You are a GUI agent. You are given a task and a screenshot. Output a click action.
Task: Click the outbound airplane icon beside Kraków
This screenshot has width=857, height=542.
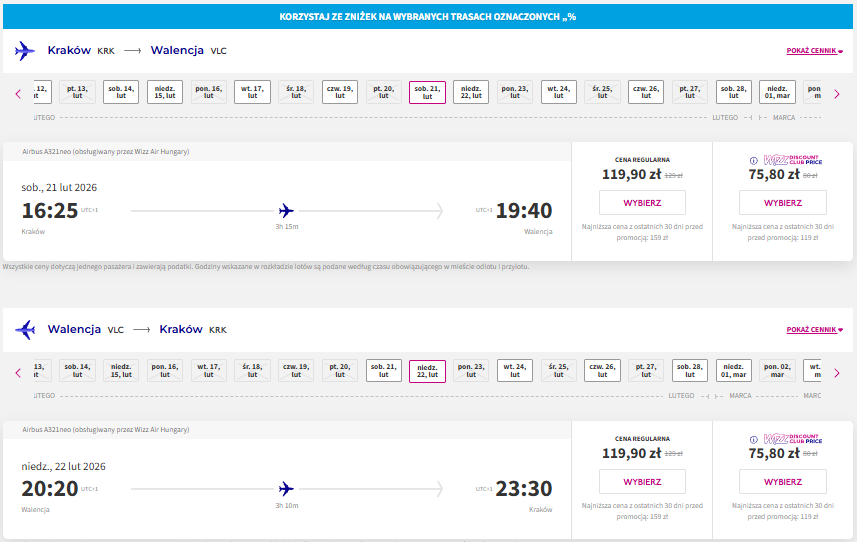click(25, 51)
